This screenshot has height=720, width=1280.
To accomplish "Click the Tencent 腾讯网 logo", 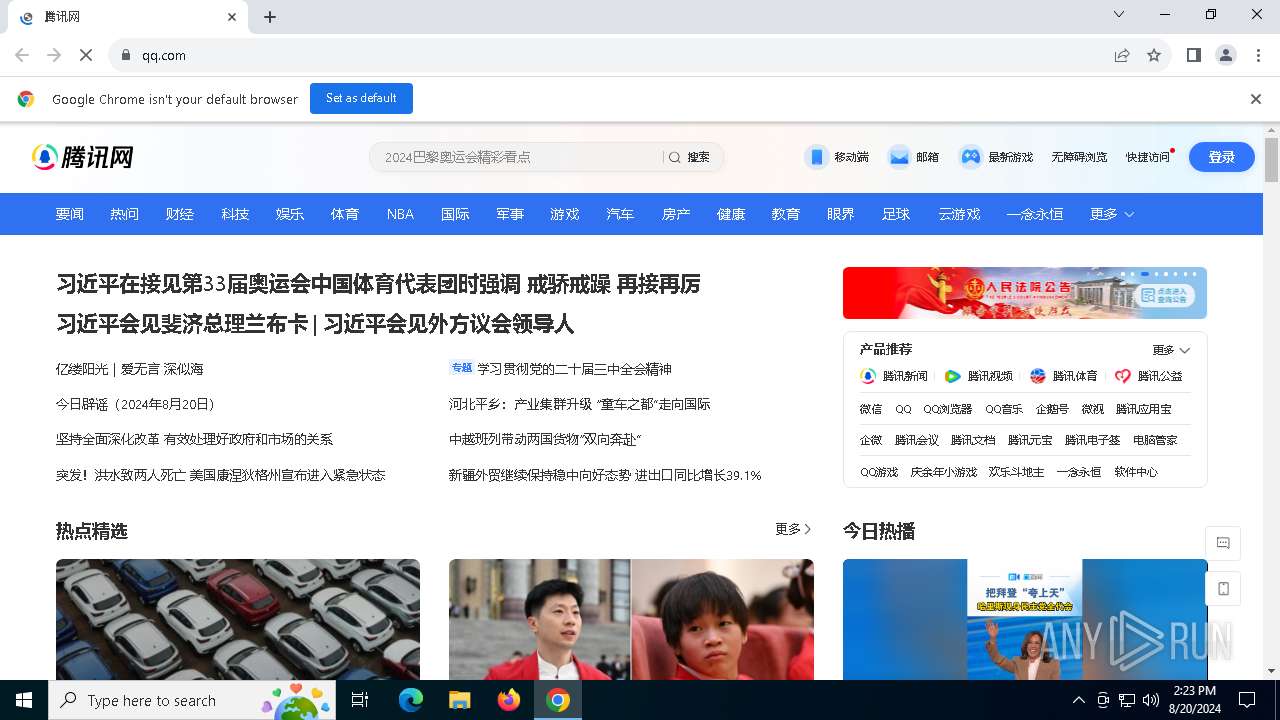I will [83, 157].
